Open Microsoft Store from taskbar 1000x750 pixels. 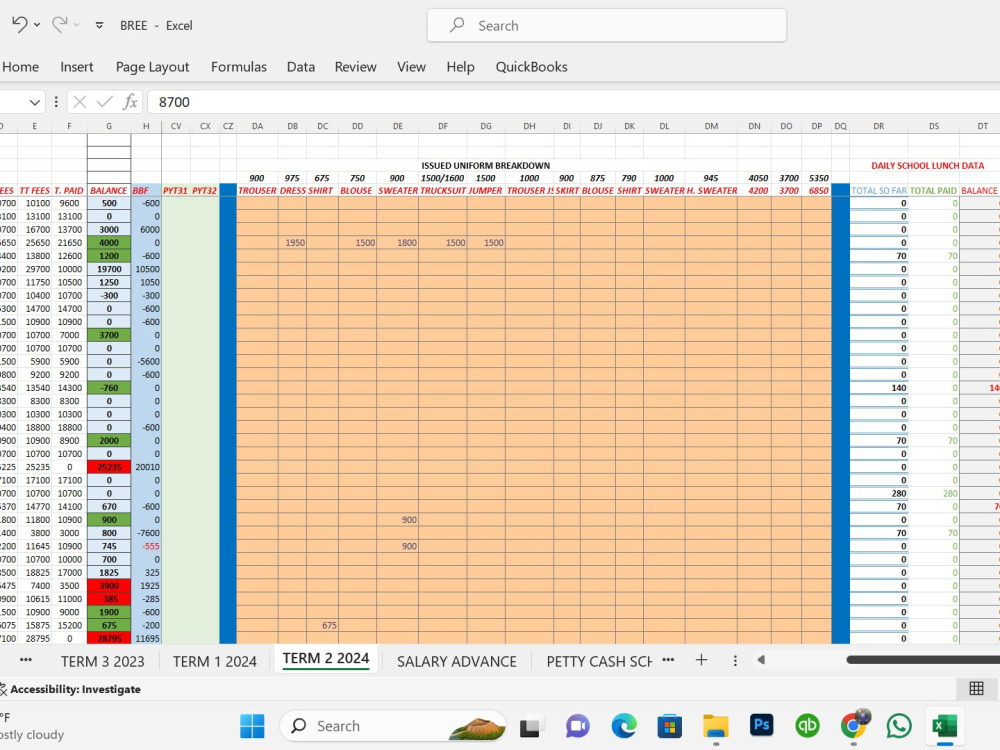pos(669,726)
